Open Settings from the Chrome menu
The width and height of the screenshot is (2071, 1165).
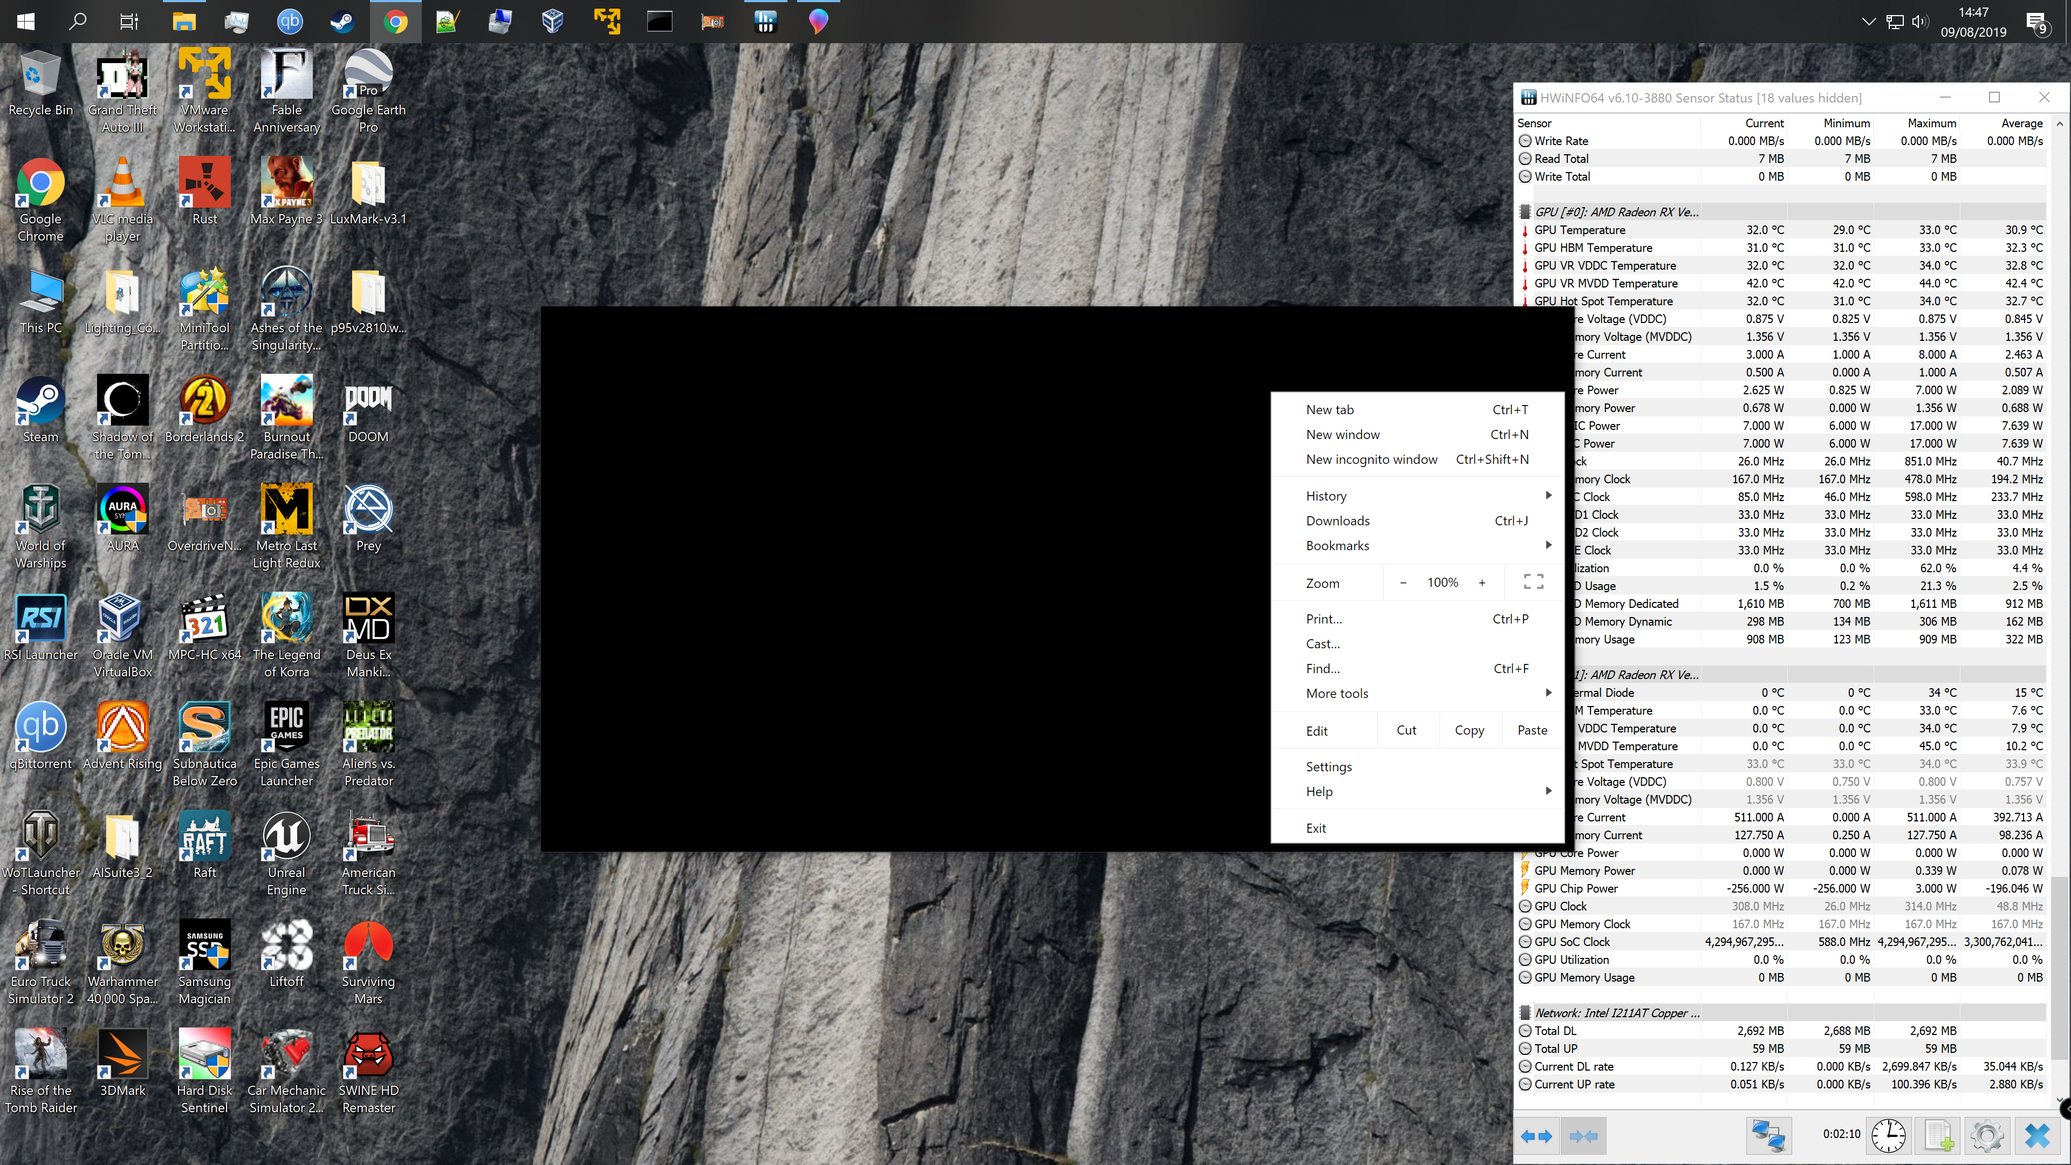[1328, 766]
